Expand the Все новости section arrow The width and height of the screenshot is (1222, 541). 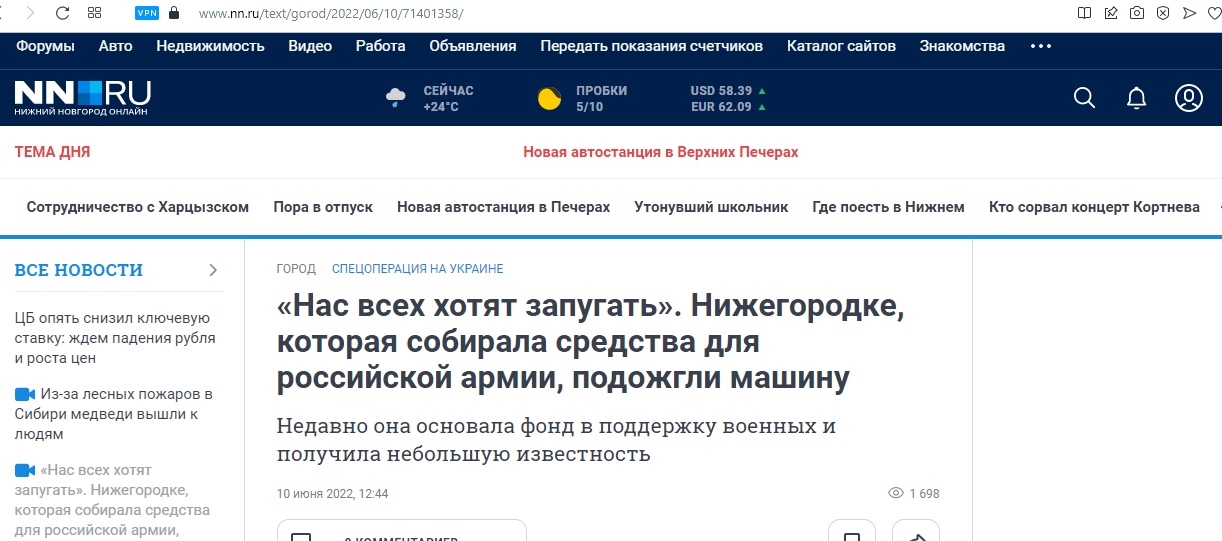pyautogui.click(x=213, y=270)
